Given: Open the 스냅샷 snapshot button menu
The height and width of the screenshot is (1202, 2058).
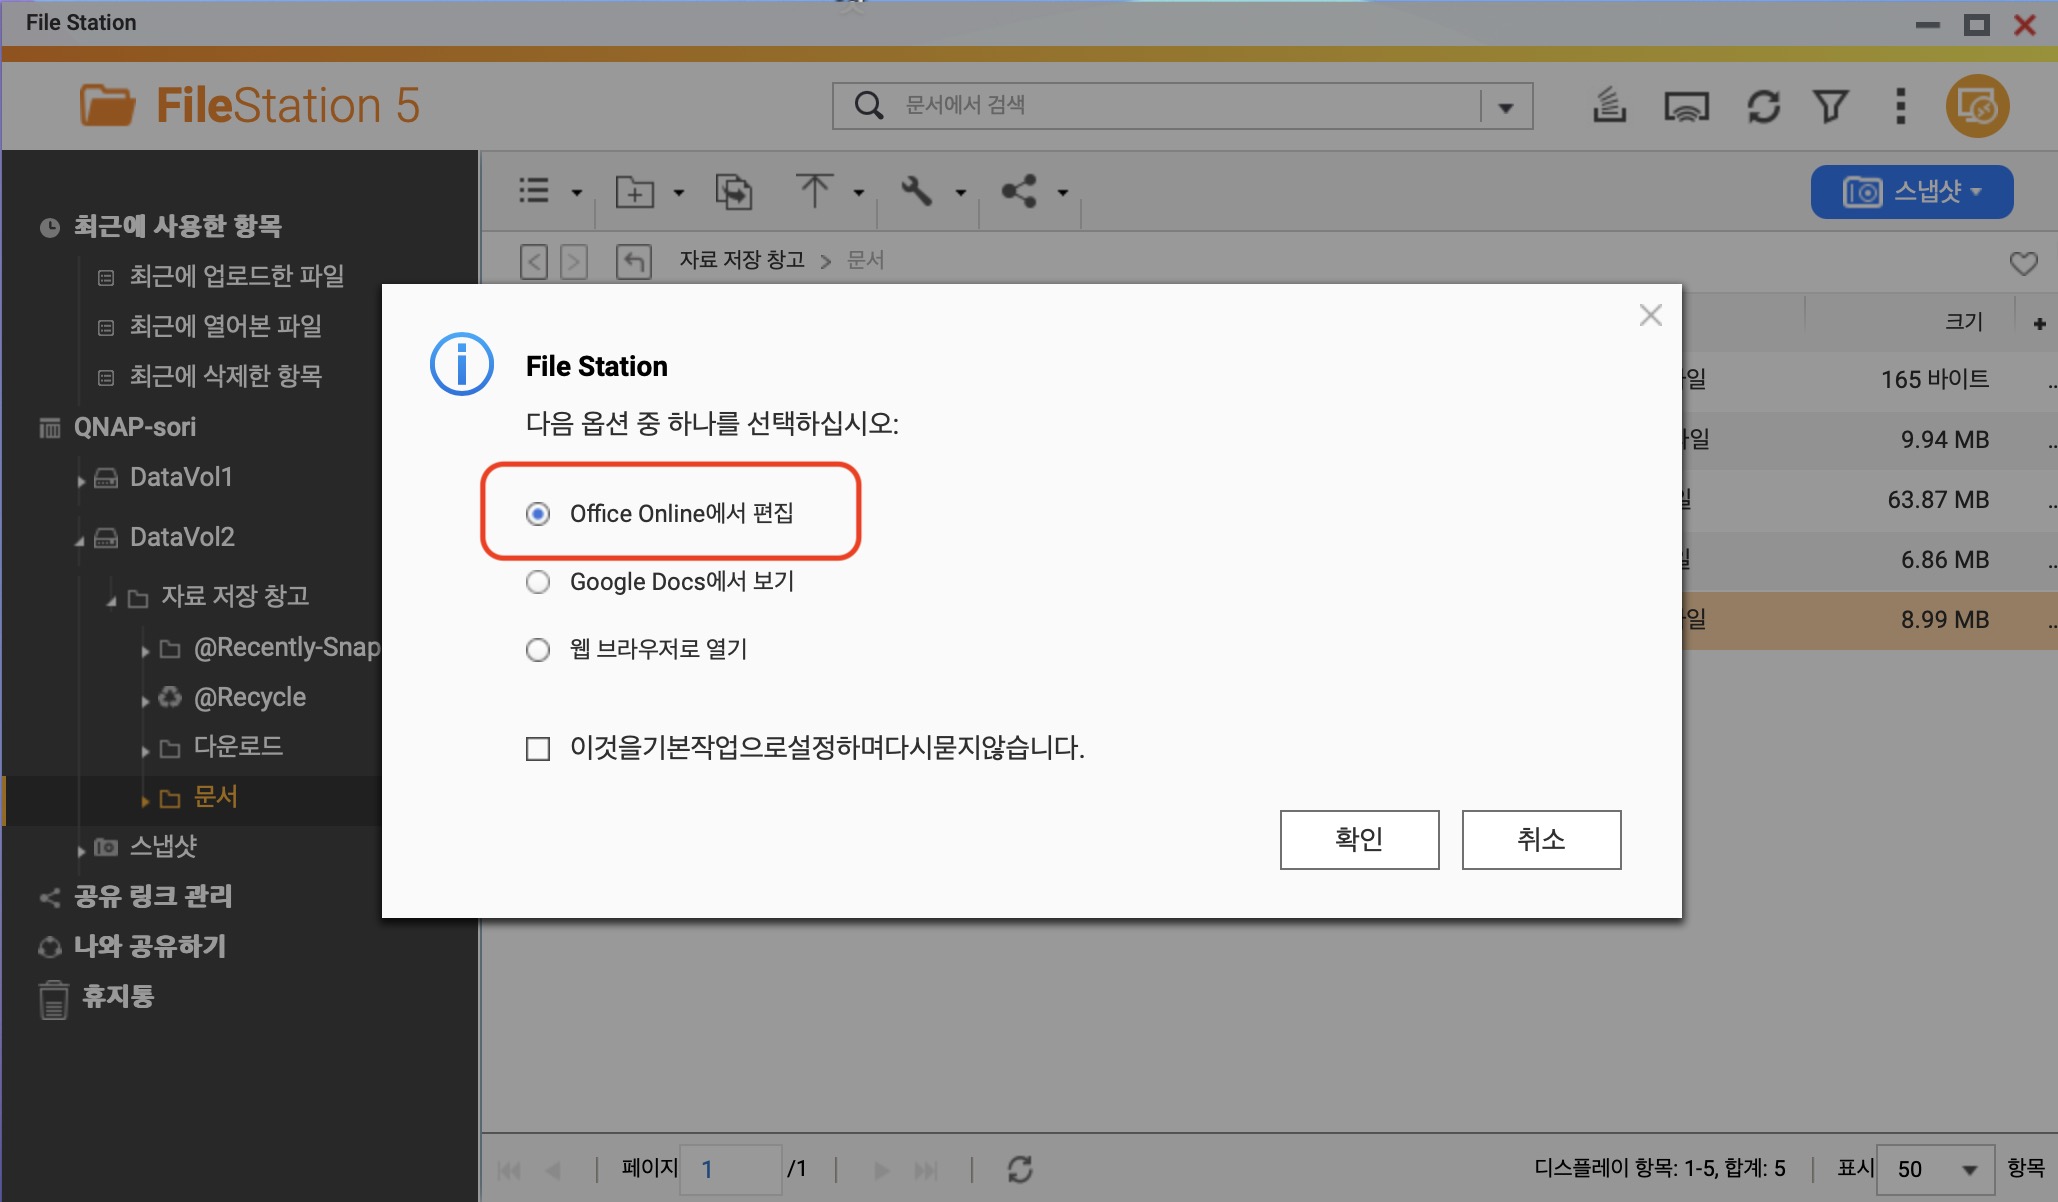Looking at the screenshot, I should (x=1912, y=191).
